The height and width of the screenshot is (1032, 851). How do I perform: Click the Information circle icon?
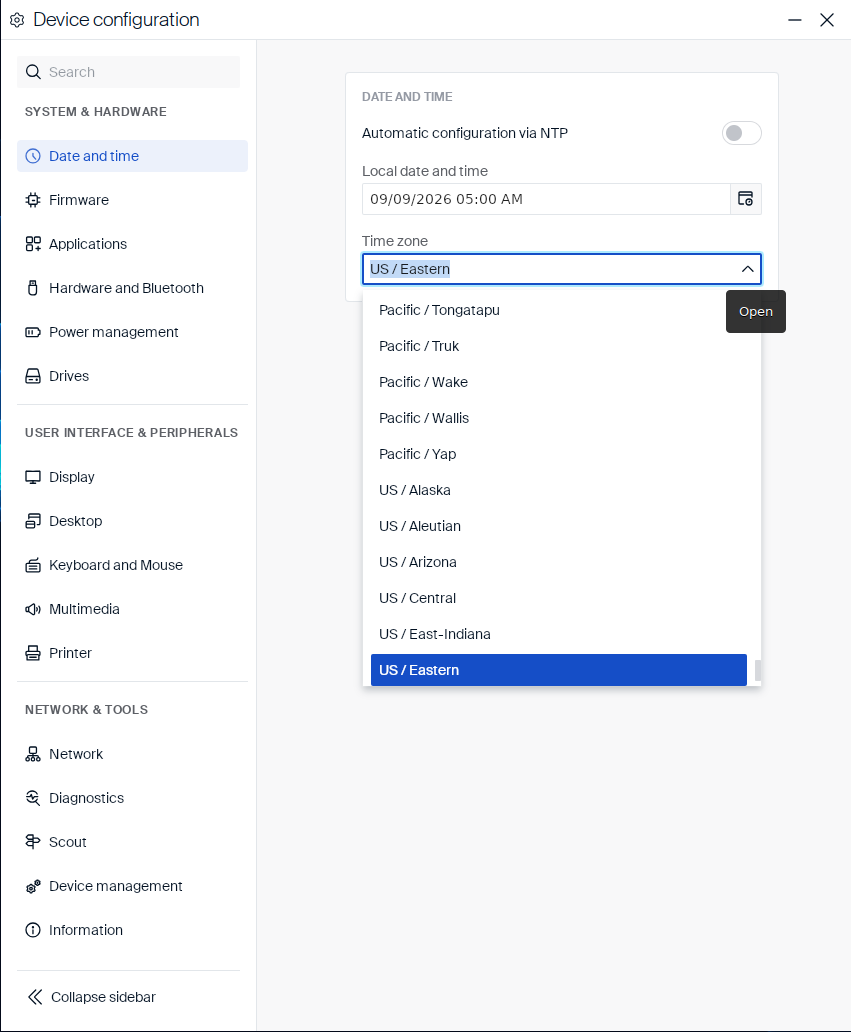click(x=33, y=930)
